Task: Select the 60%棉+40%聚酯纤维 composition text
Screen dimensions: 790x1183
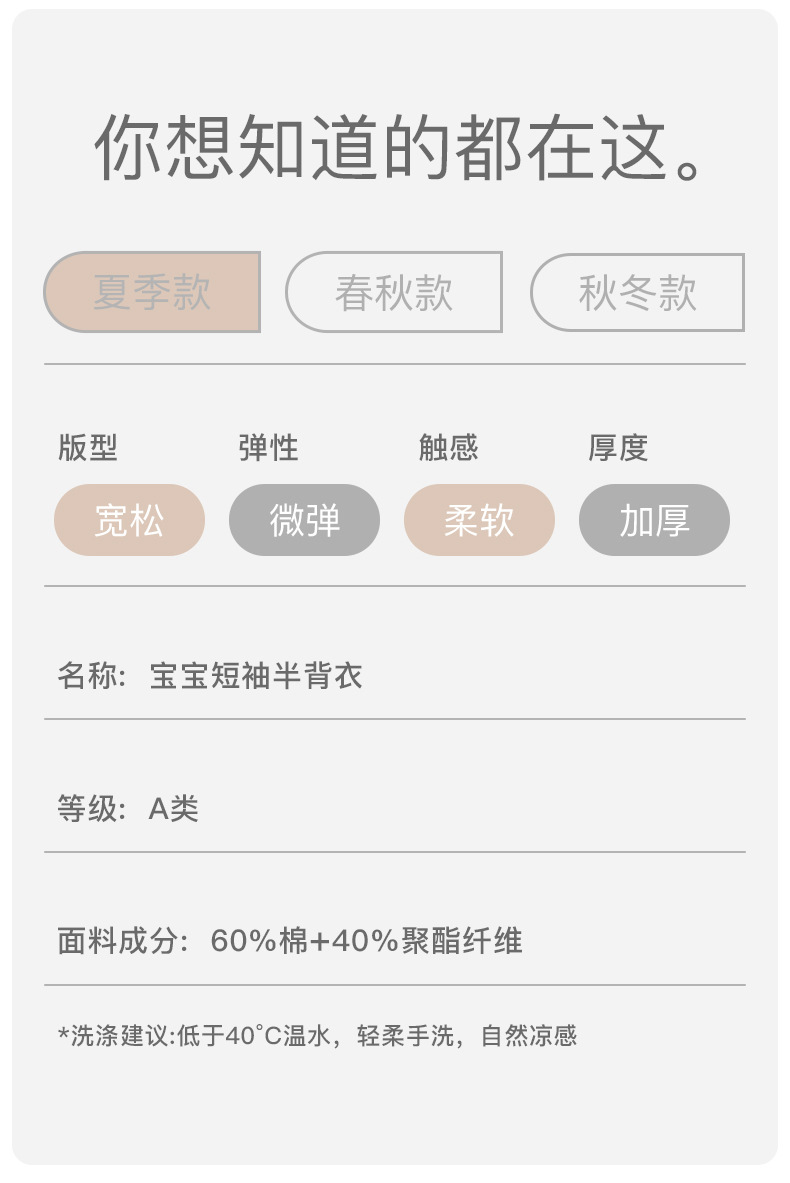Action: [366, 941]
